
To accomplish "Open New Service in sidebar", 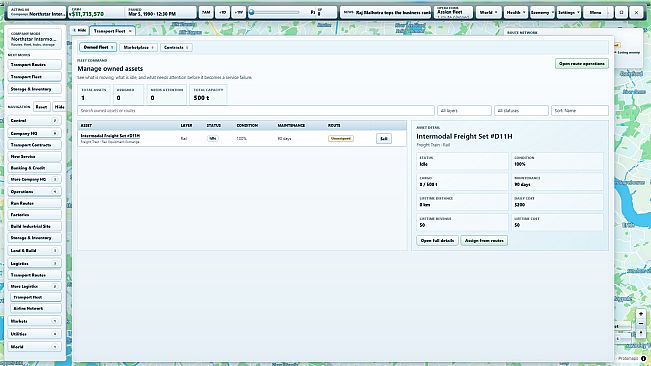I will (x=34, y=156).
